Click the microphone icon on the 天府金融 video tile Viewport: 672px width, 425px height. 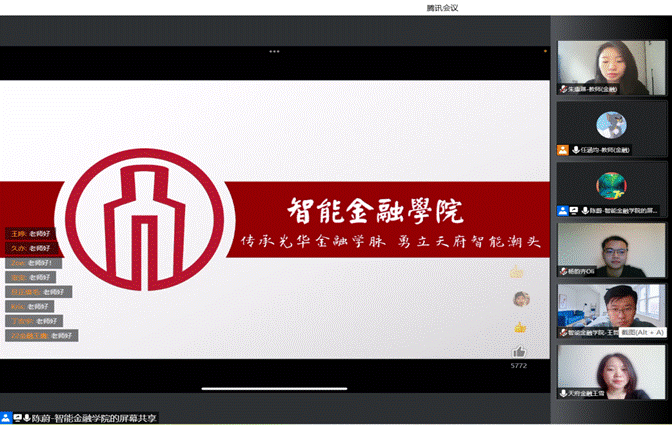[564, 393]
